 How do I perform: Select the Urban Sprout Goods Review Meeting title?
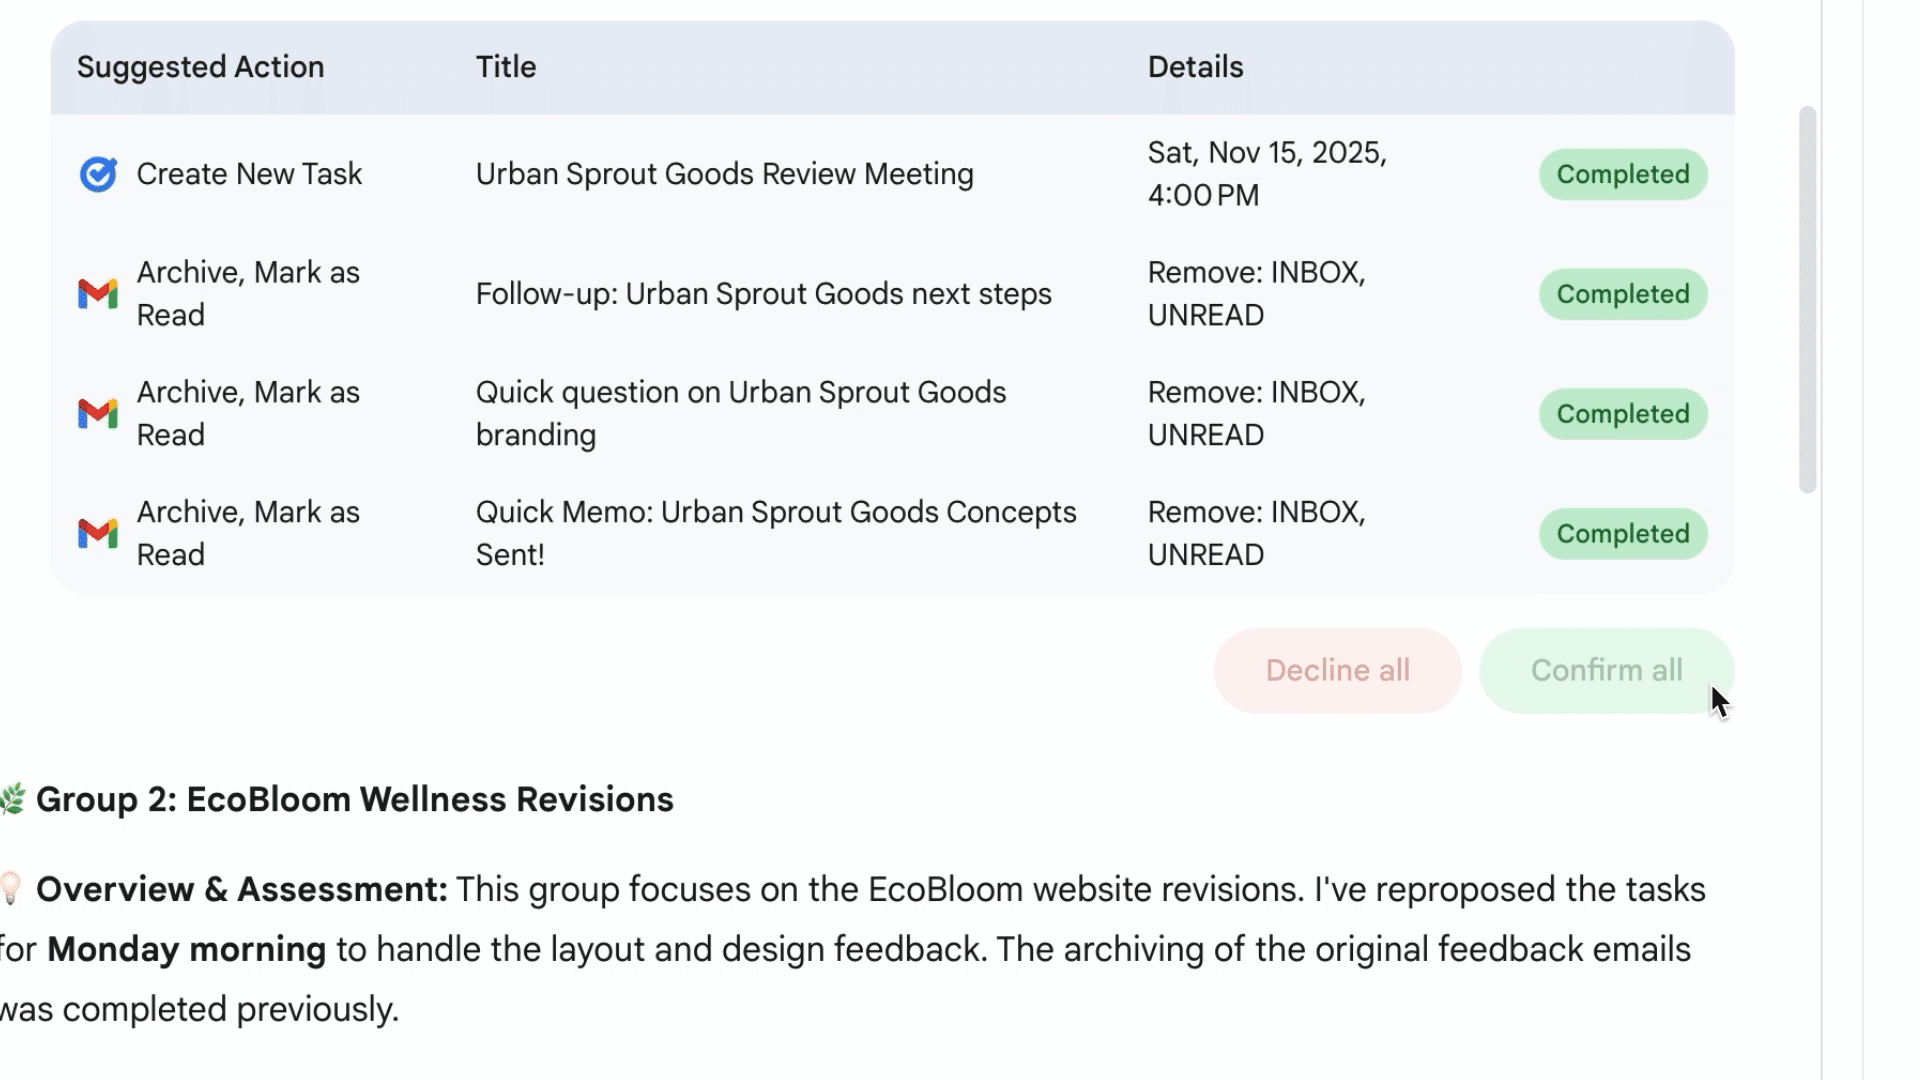724,174
